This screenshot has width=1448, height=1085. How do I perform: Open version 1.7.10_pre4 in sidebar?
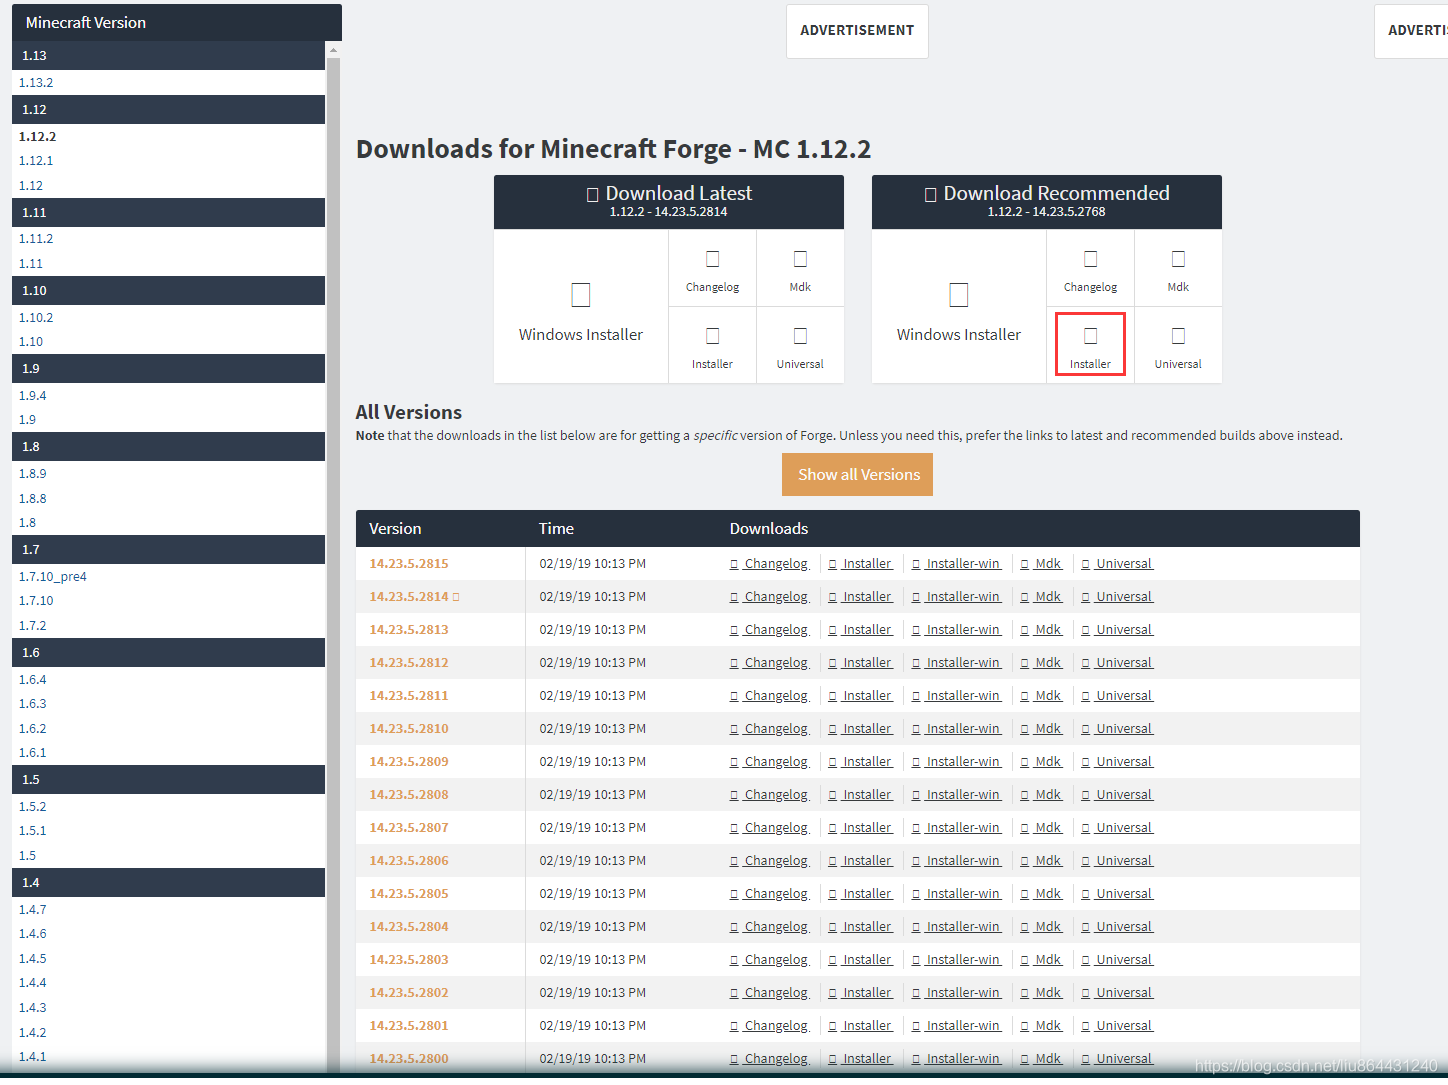pyautogui.click(x=53, y=577)
